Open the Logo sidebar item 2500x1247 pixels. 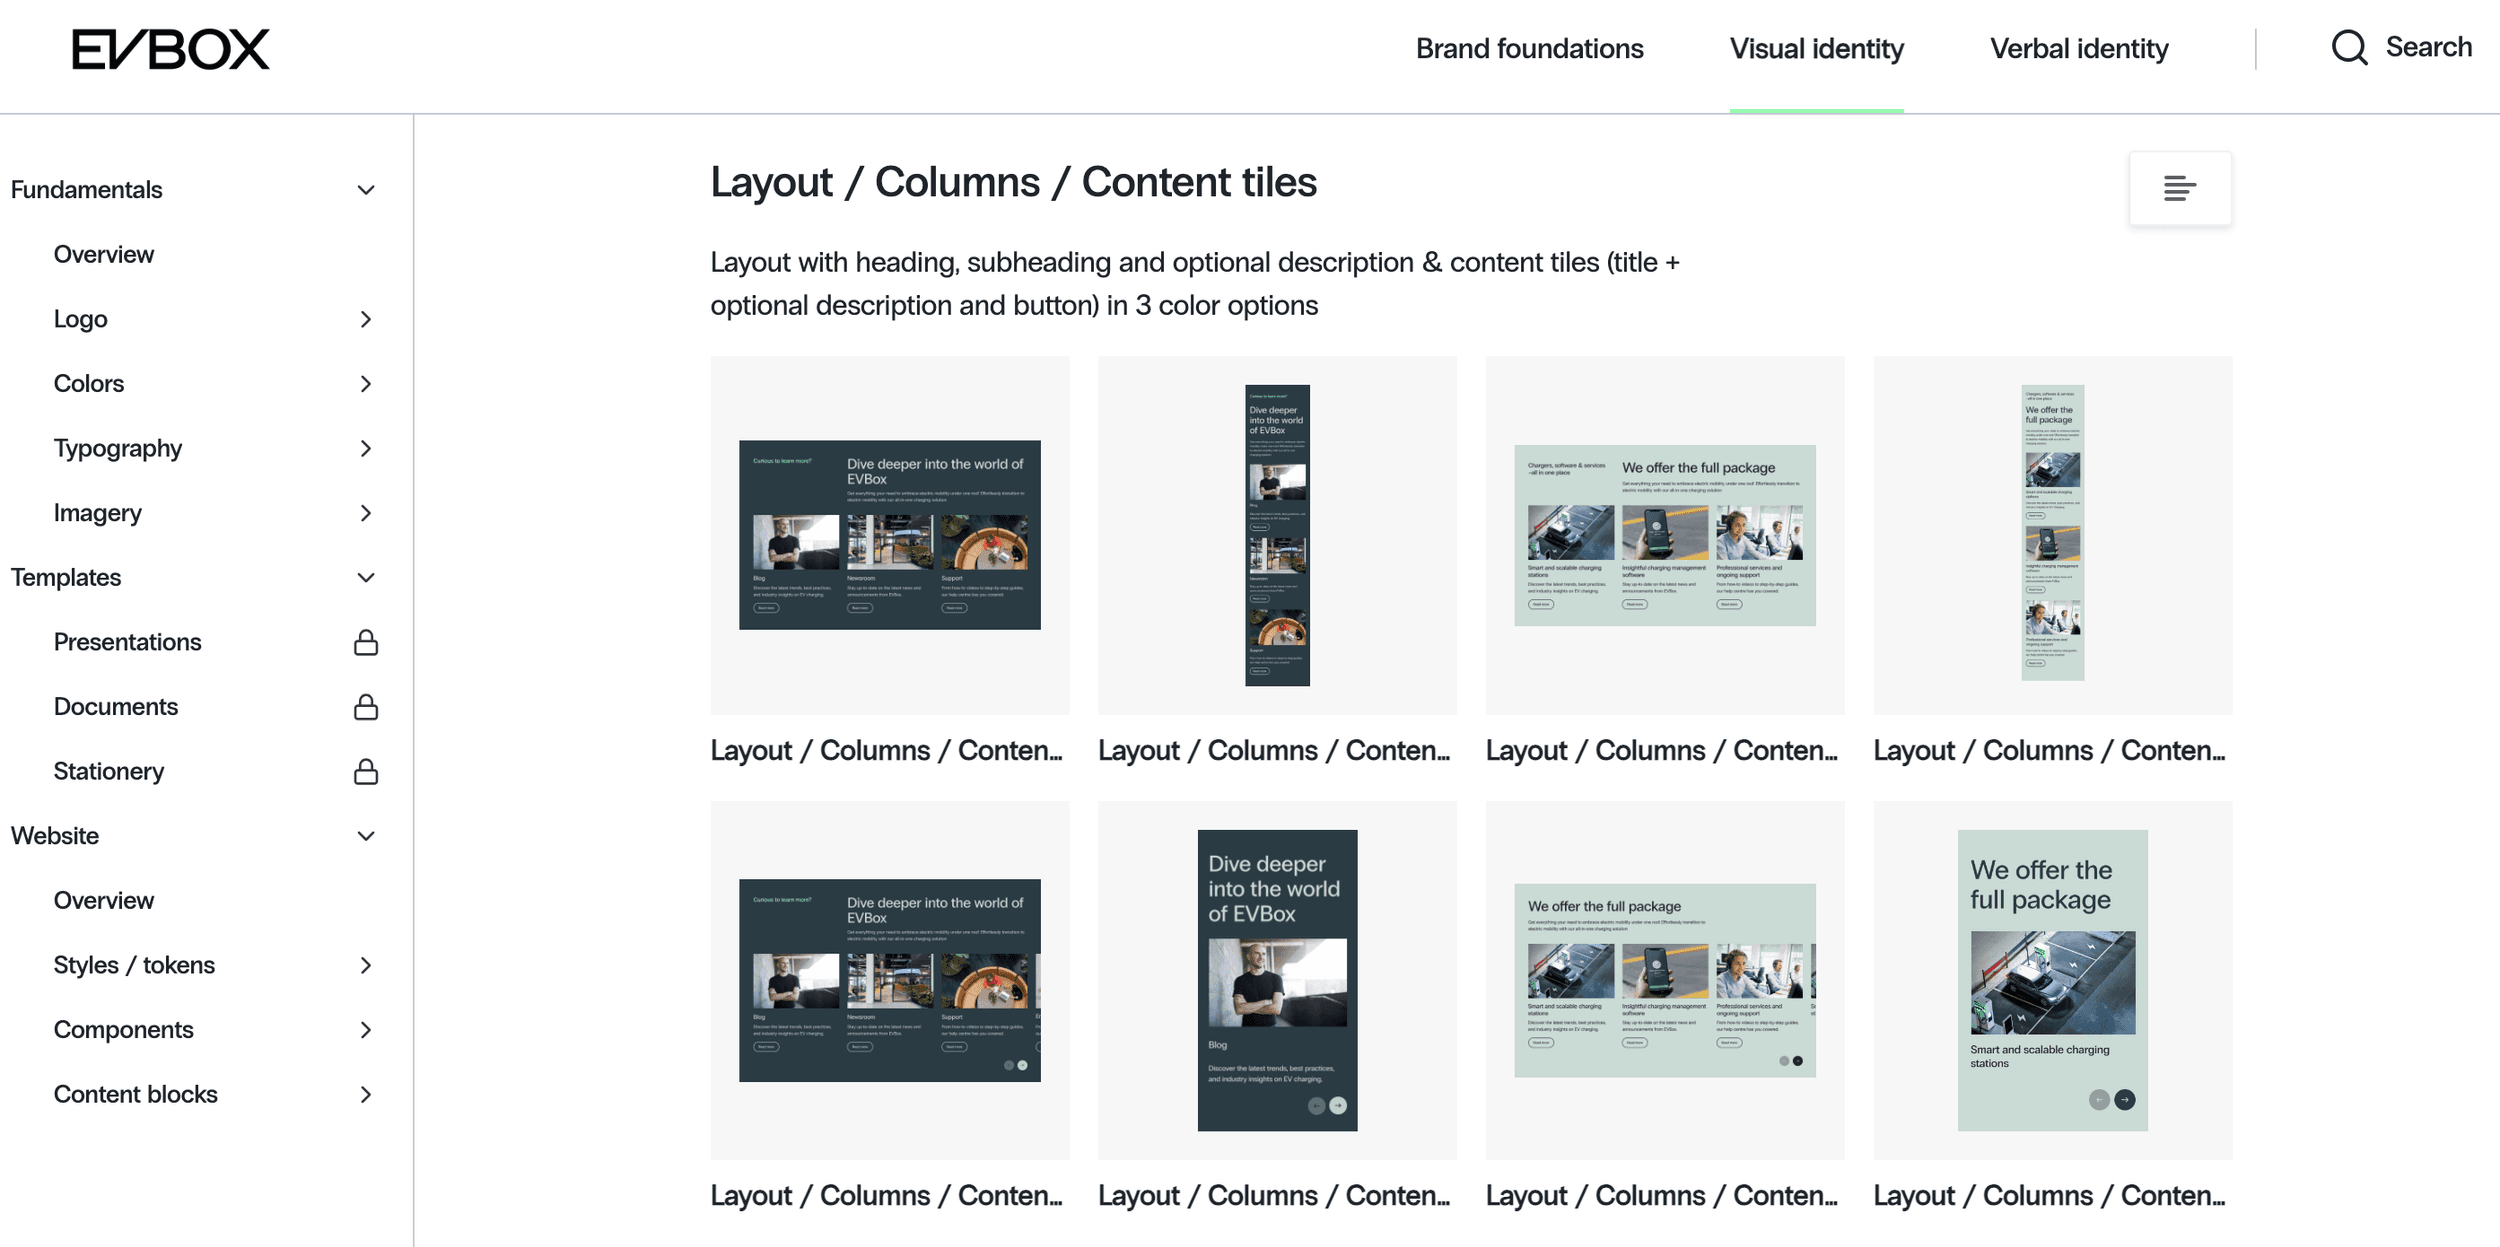[81, 319]
